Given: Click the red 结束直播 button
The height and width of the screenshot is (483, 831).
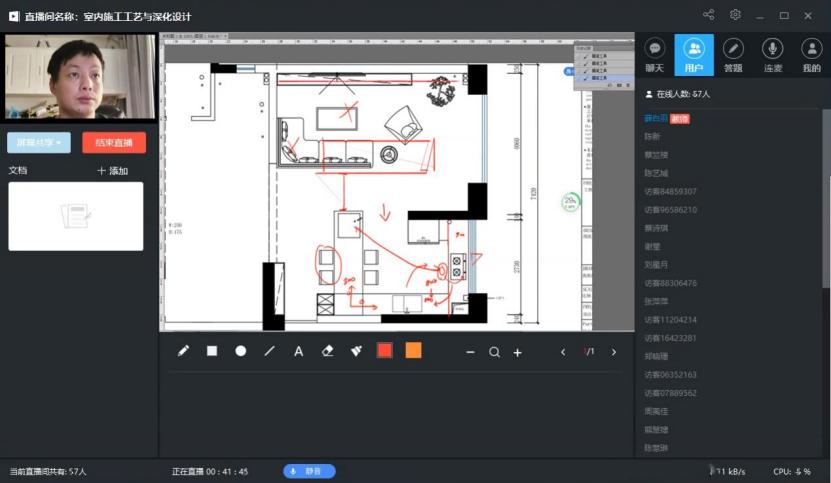Looking at the screenshot, I should (x=114, y=142).
